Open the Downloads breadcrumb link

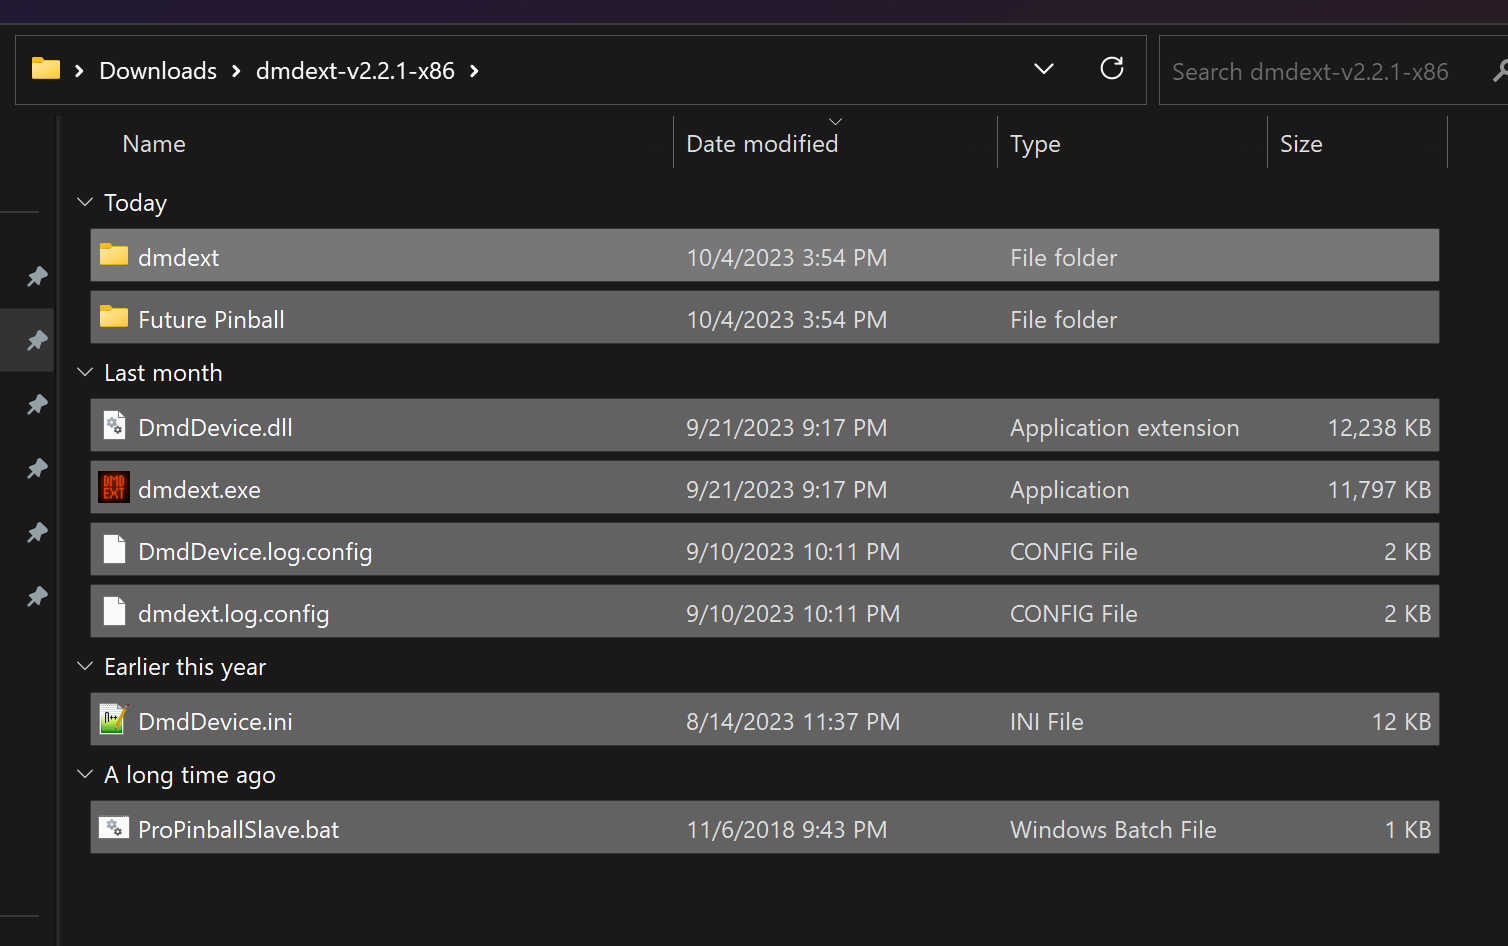[x=157, y=70]
